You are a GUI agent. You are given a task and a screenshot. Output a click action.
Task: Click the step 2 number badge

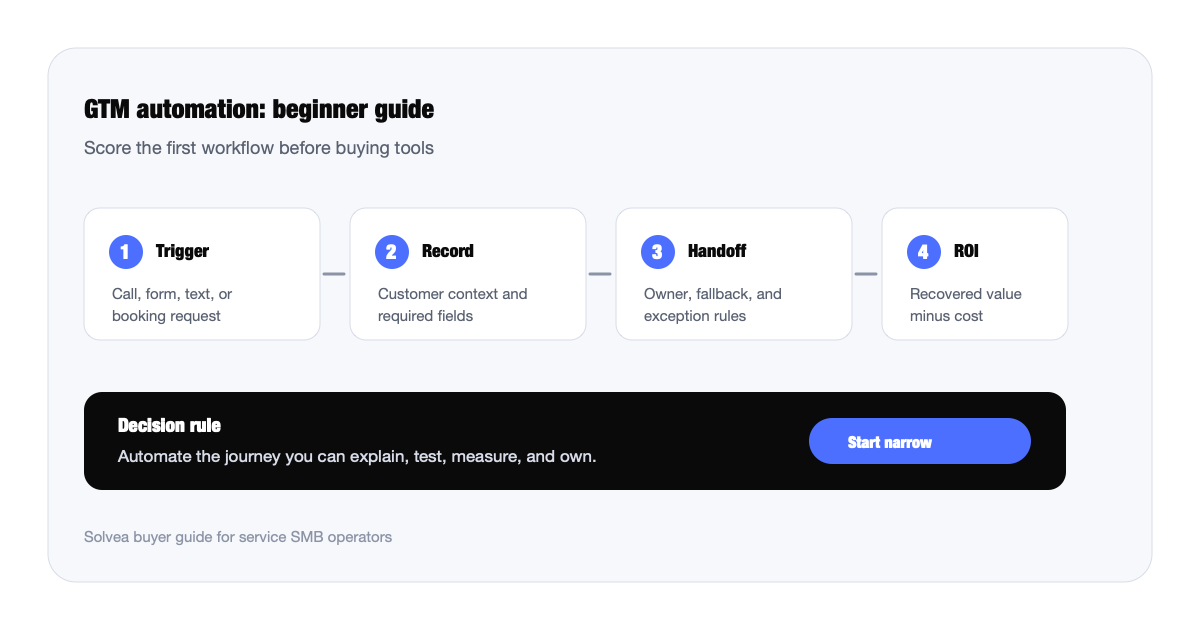[x=391, y=252]
